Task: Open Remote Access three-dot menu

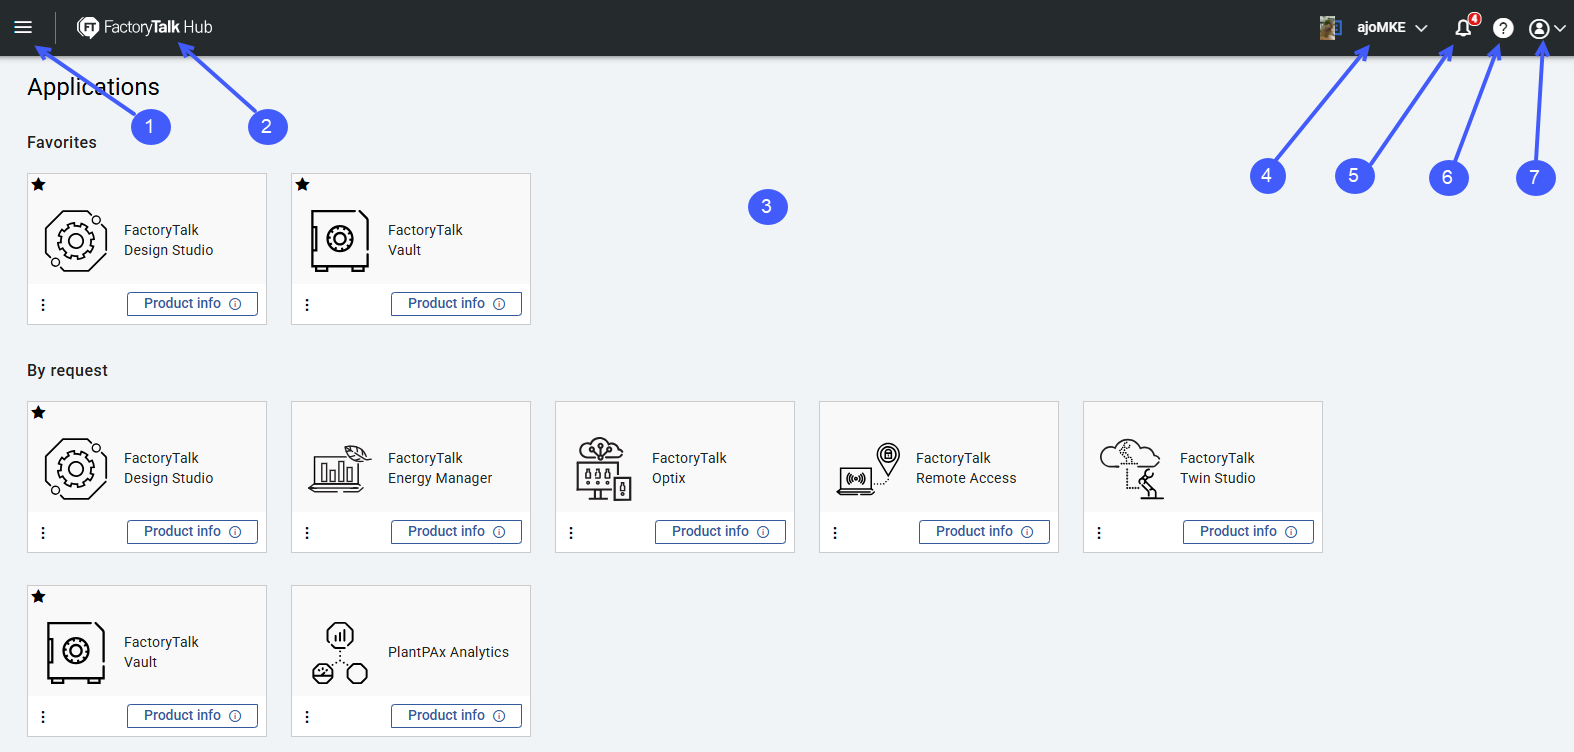Action: (x=835, y=533)
